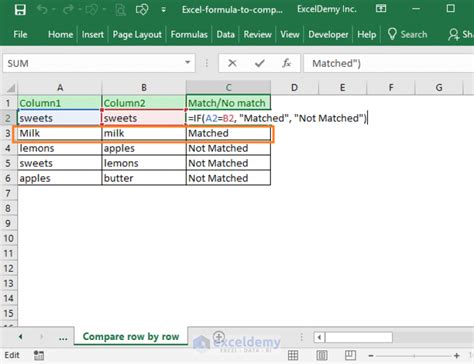Select the Compare row by row sheet tab
This screenshot has width=474, height=364.
click(131, 337)
